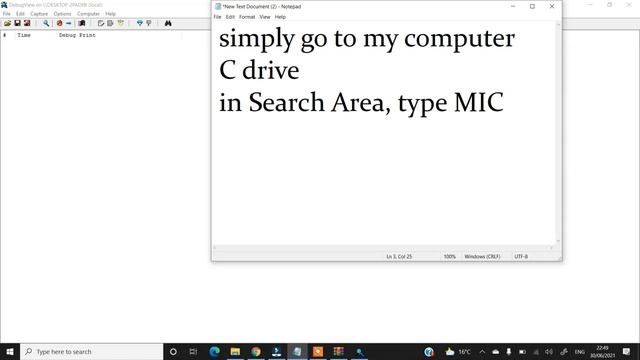Click the Cortana circle icon on taskbar
The image size is (640, 360).
click(173, 351)
